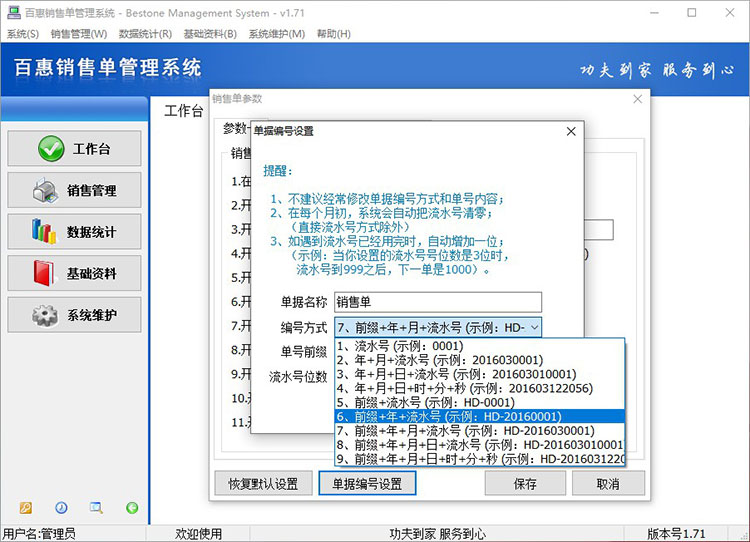Open the 基础资料 sidebar button

(74, 273)
